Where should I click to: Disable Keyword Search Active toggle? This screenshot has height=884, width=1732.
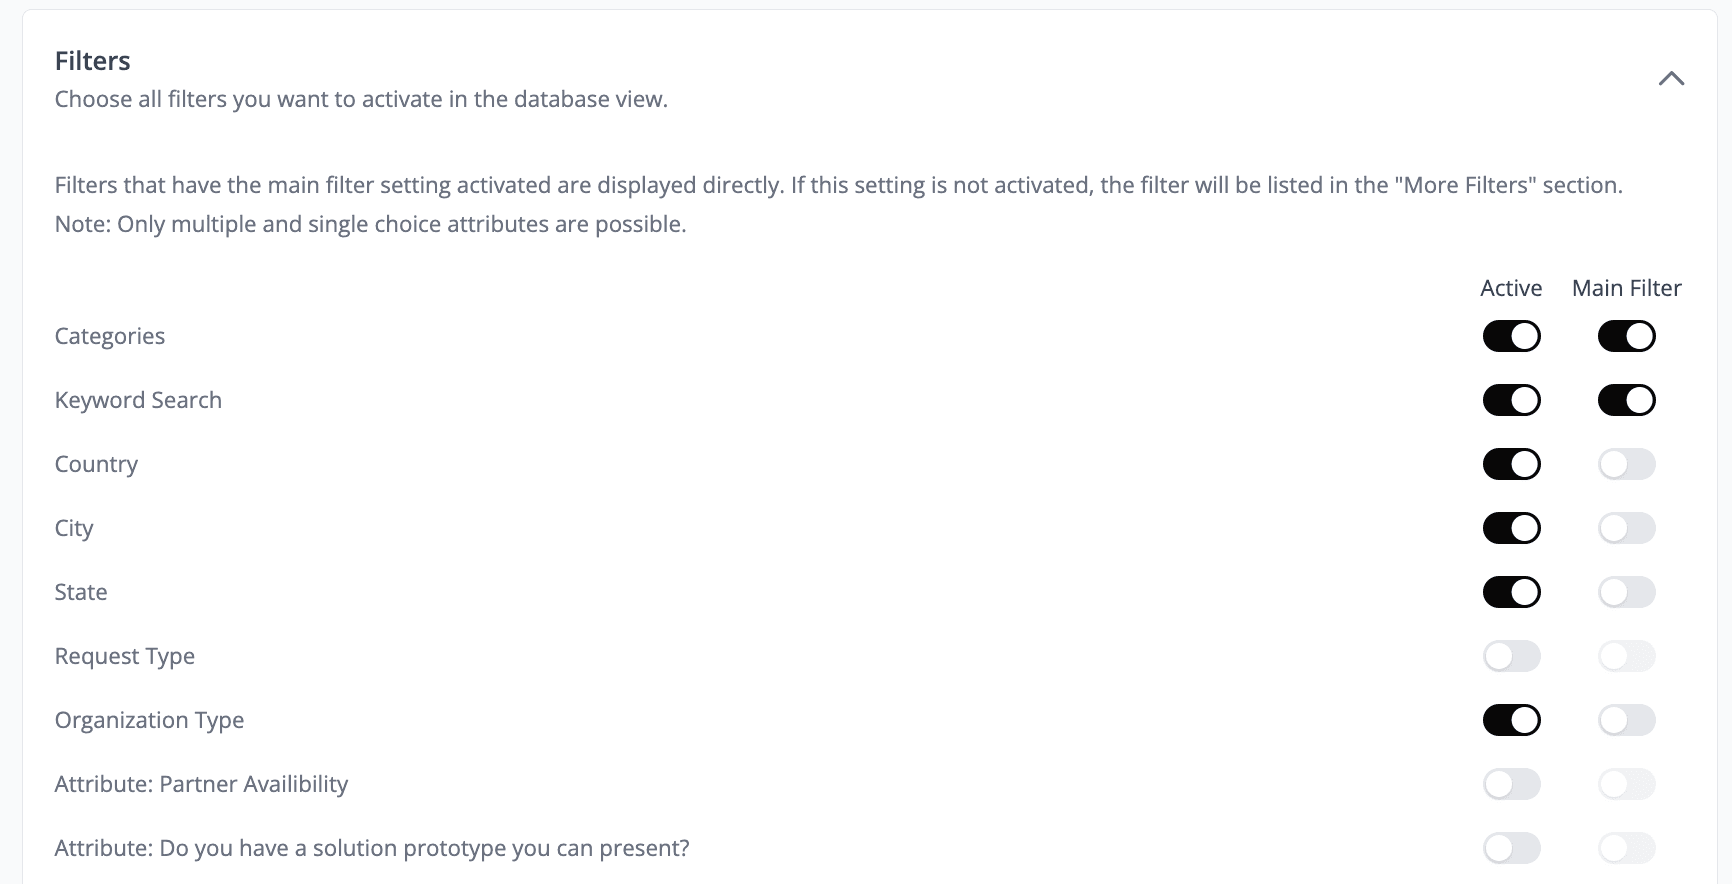click(1511, 400)
